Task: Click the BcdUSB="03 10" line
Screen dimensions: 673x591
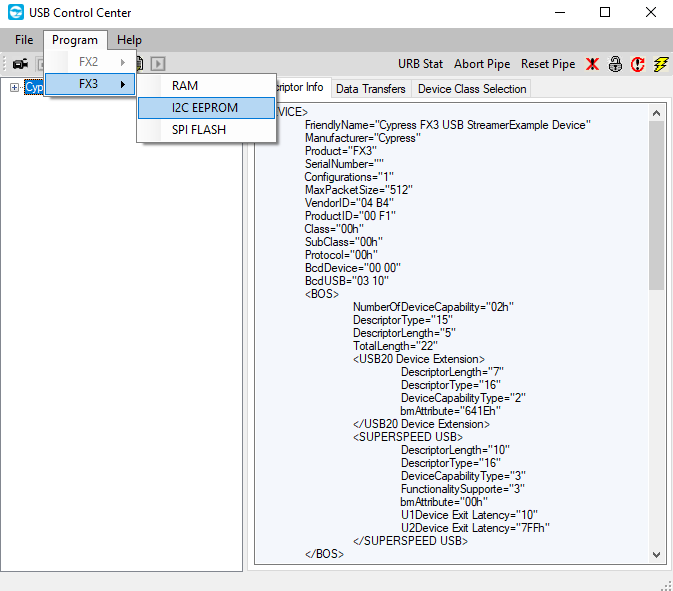Action: pyautogui.click(x=346, y=281)
